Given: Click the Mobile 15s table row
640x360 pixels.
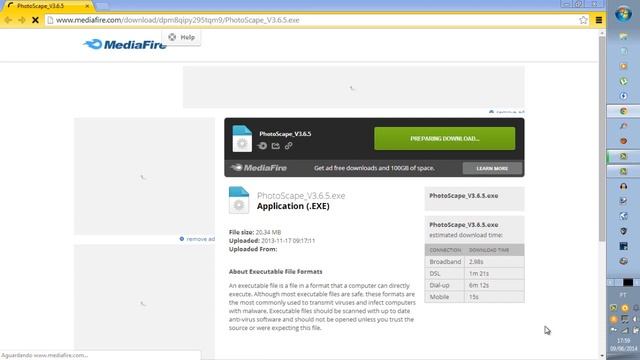Looking at the screenshot, I should point(474,297).
